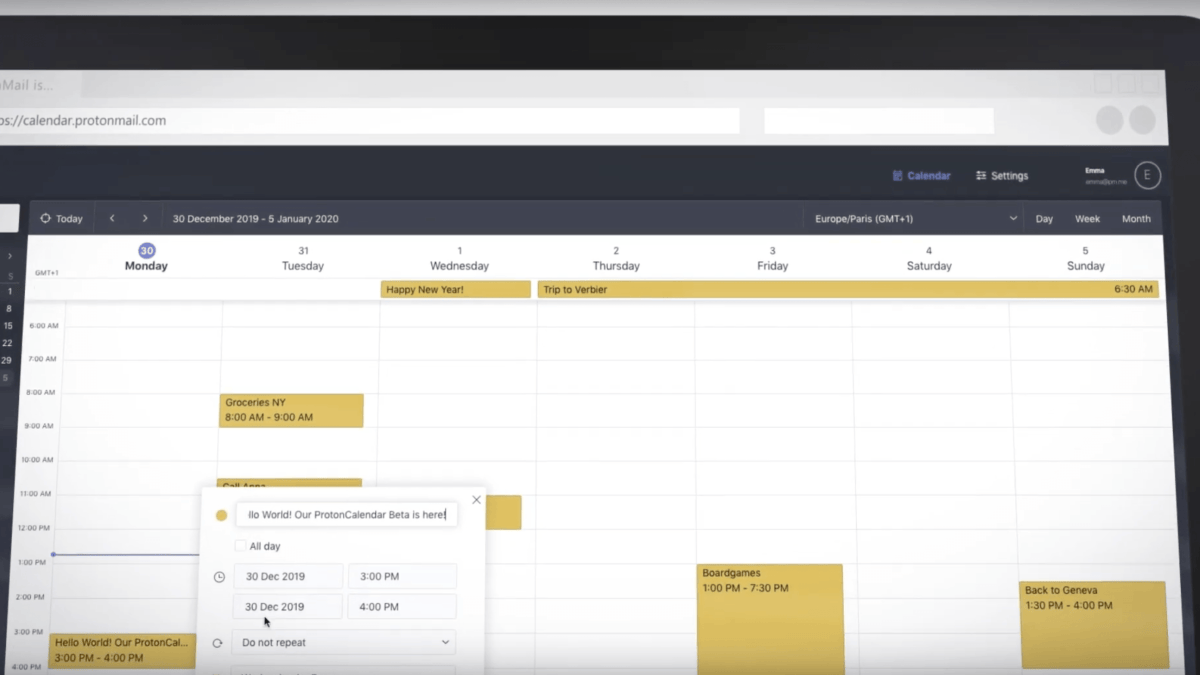The image size is (1200, 675).
Task: Switch to Day view
Action: [x=1044, y=219]
